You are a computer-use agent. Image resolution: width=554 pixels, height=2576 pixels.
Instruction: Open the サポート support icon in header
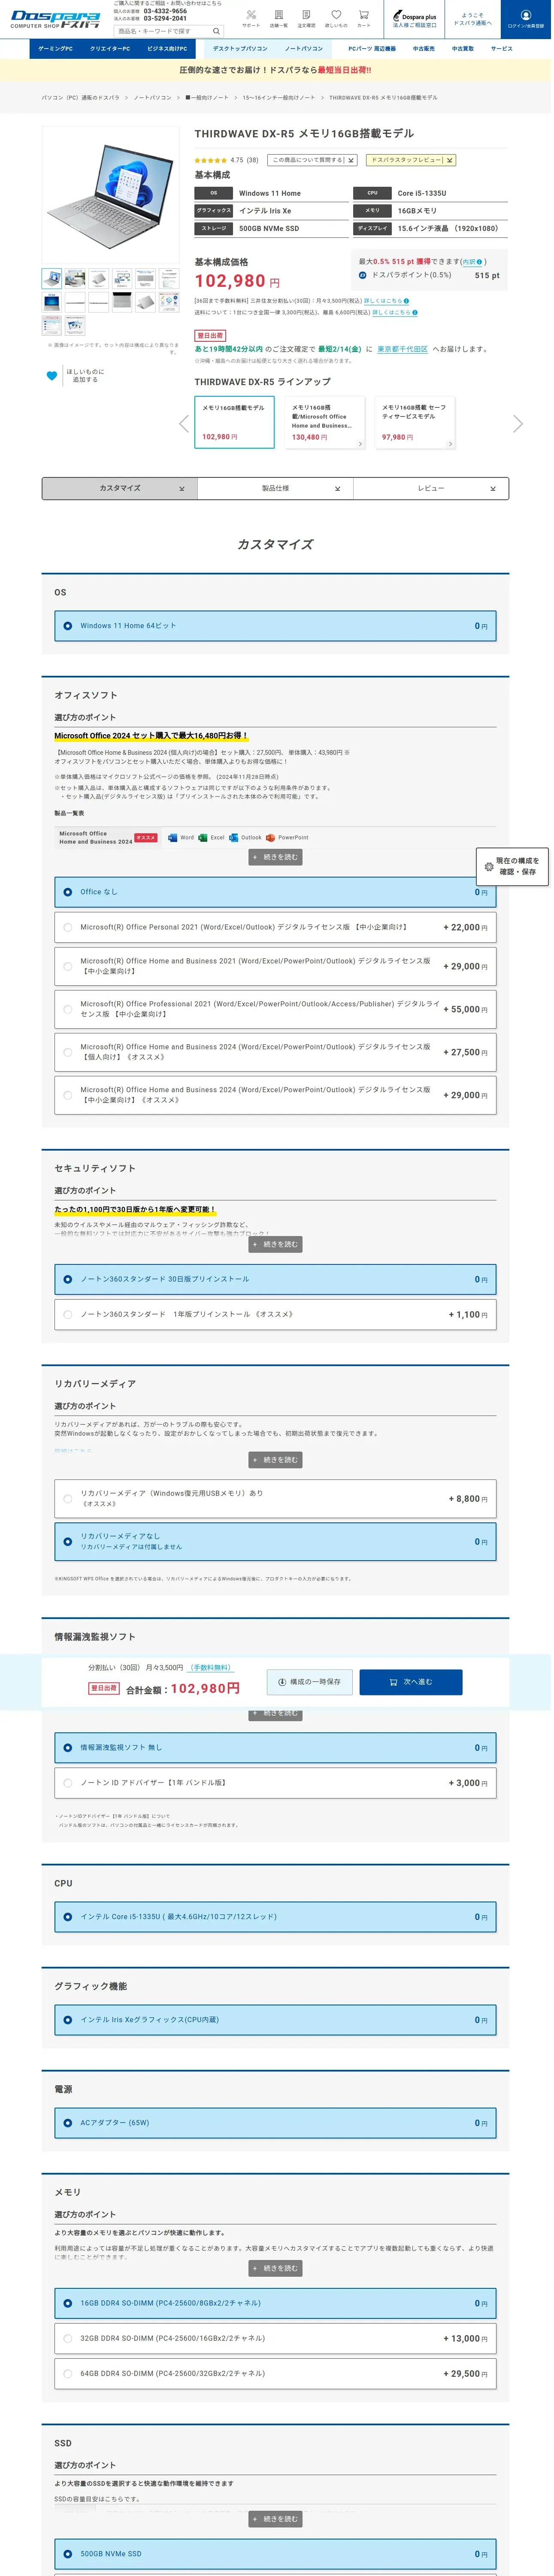252,18
